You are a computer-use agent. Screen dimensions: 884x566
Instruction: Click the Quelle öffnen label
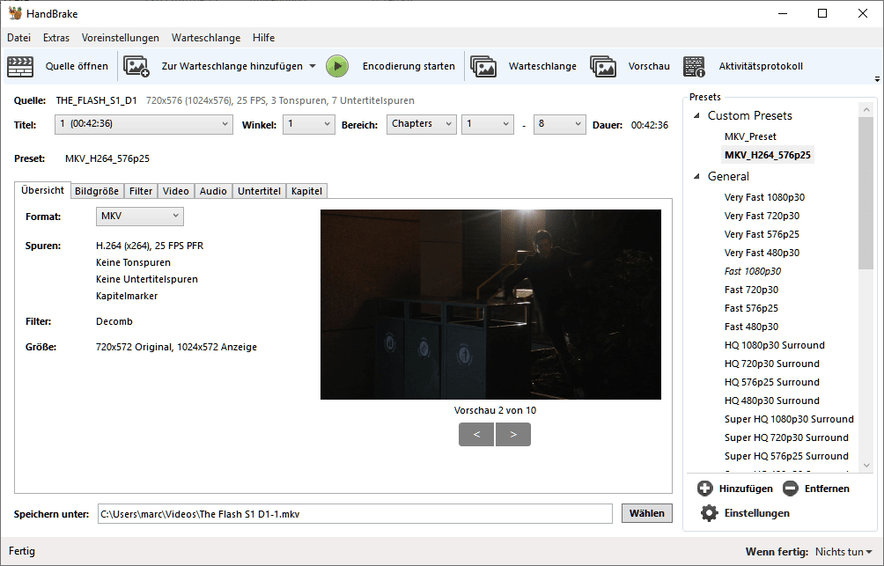pyautogui.click(x=77, y=66)
